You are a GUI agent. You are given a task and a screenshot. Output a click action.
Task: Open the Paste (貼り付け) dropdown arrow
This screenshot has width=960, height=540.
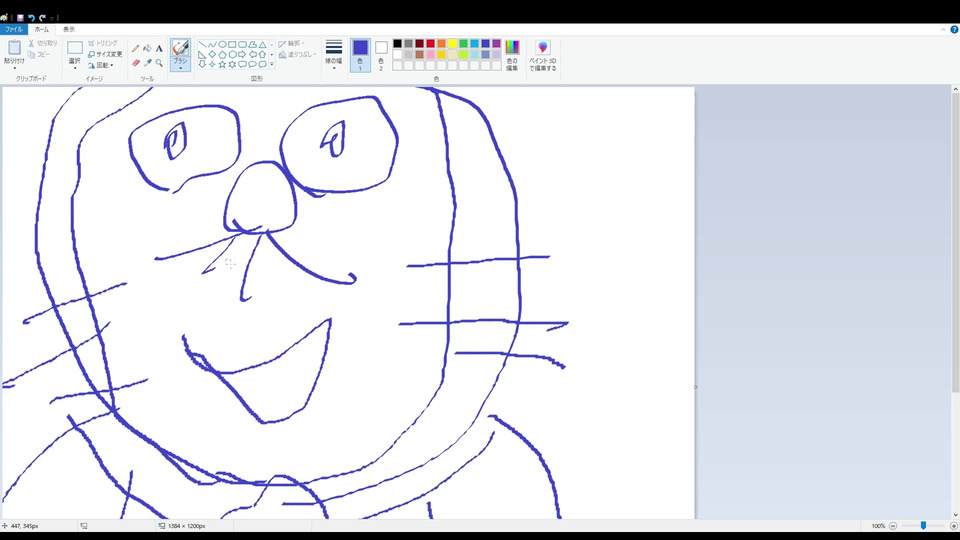click(14, 69)
